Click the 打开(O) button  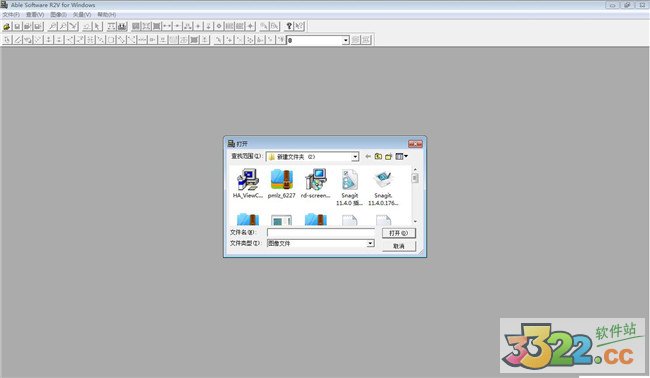pyautogui.click(x=398, y=233)
